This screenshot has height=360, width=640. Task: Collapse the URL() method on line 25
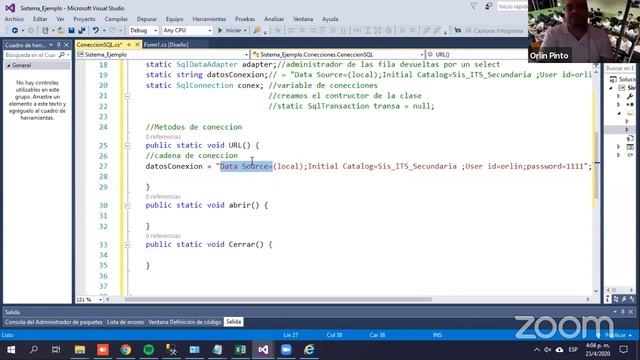[x=128, y=146]
